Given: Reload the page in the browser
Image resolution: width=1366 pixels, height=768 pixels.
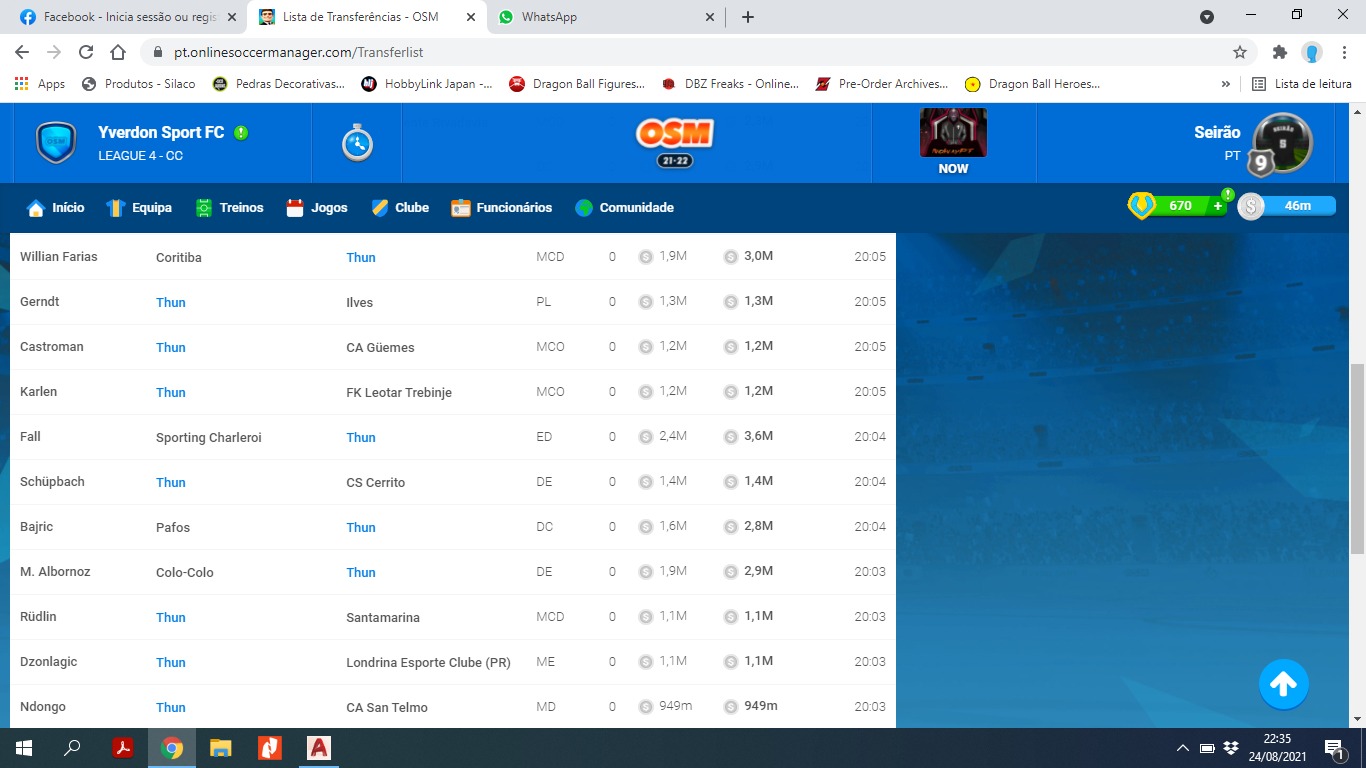Looking at the screenshot, I should pos(86,52).
